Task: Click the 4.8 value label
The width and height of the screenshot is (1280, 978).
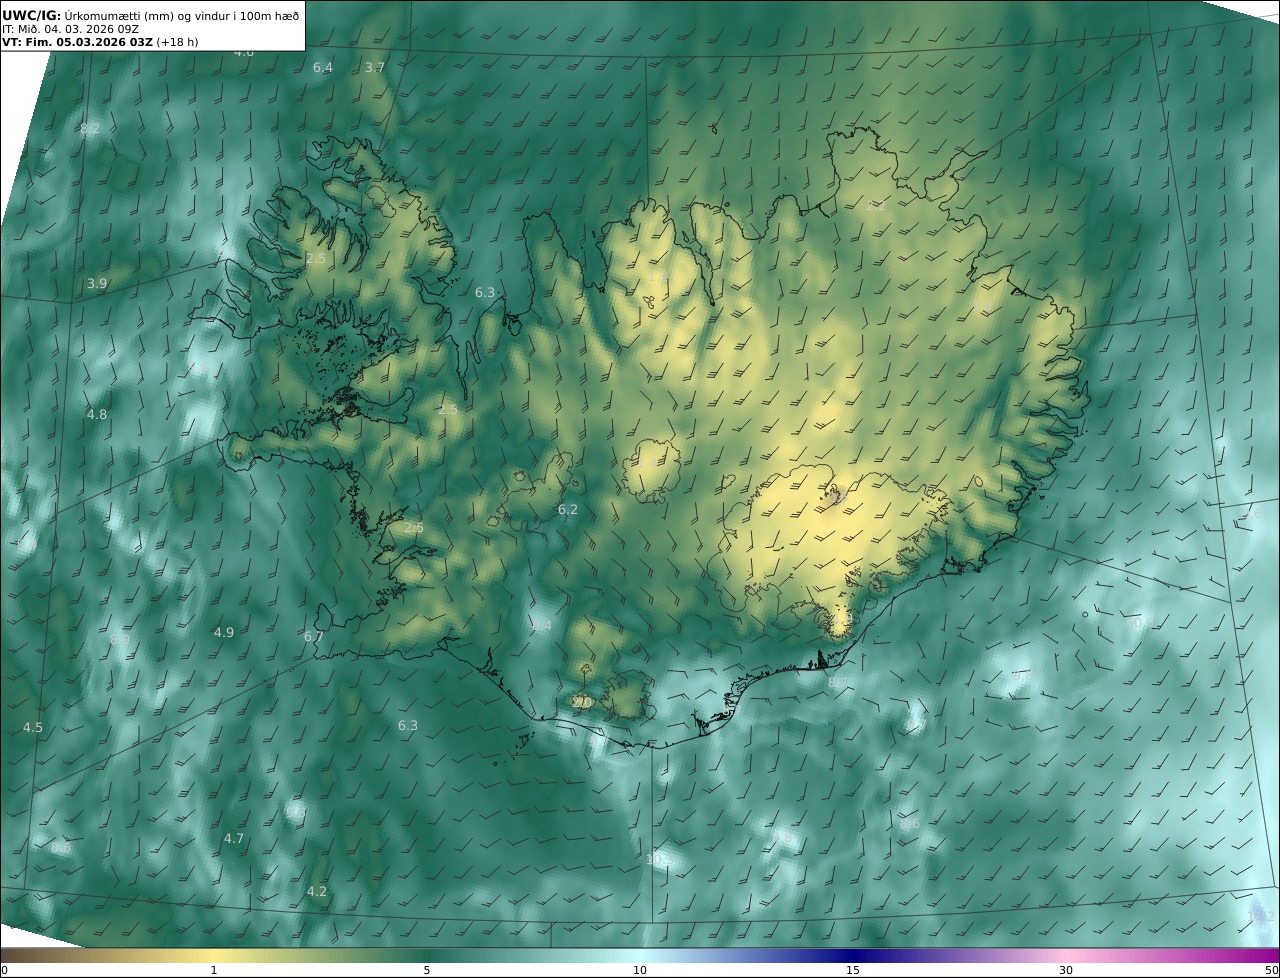Action: point(97,414)
